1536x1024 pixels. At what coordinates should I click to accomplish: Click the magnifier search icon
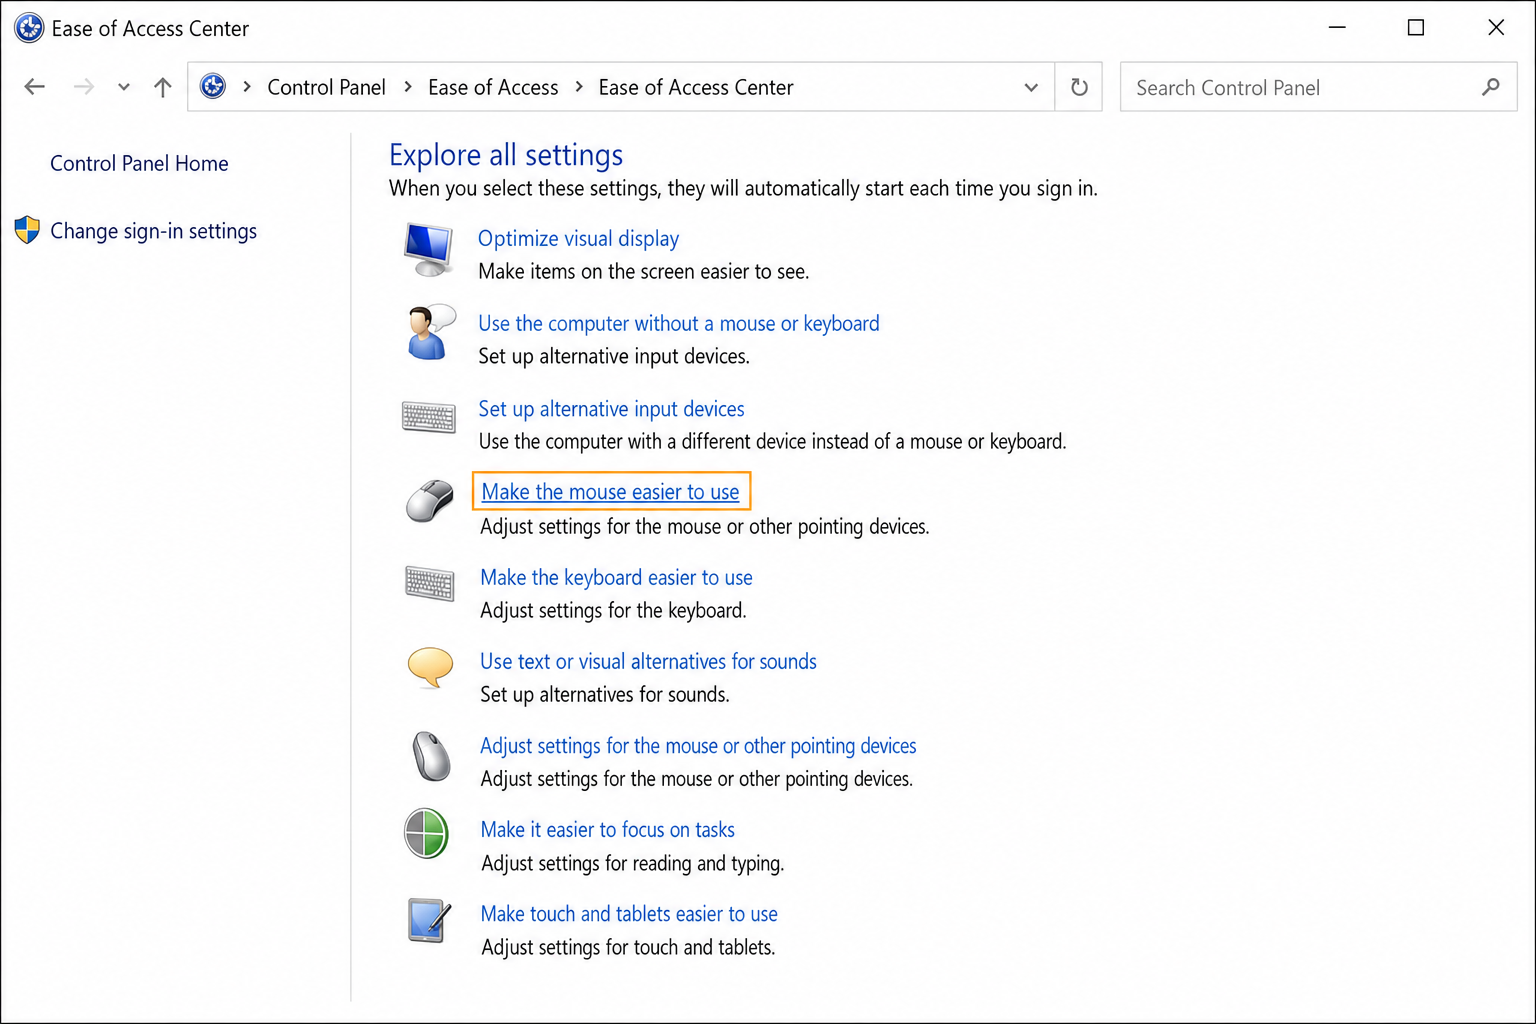1490,87
